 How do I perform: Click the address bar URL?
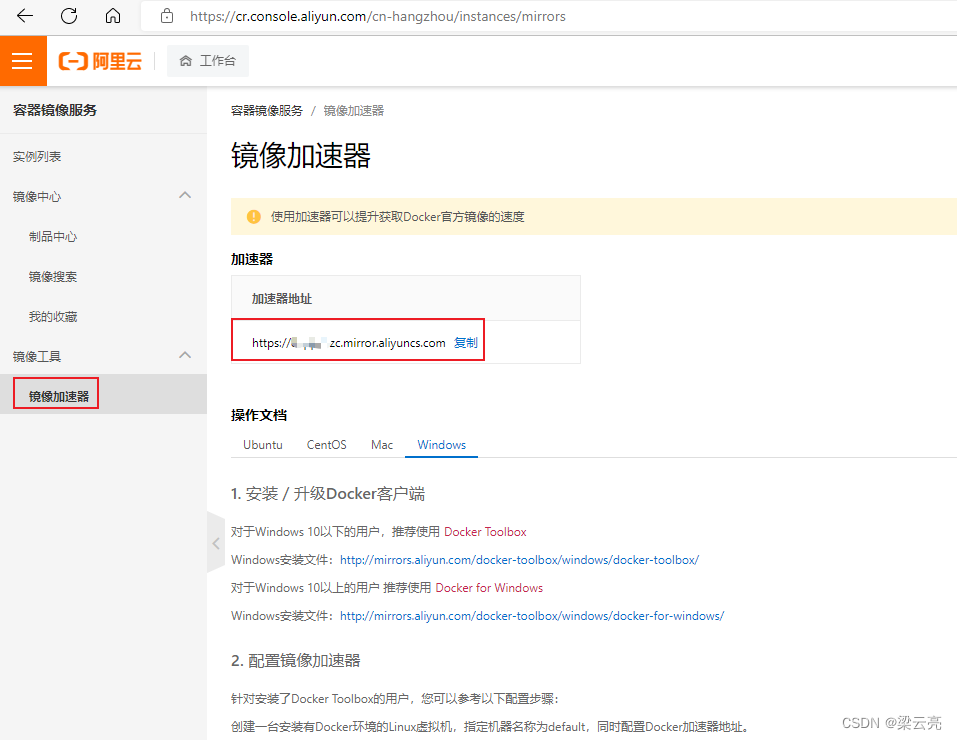point(378,16)
